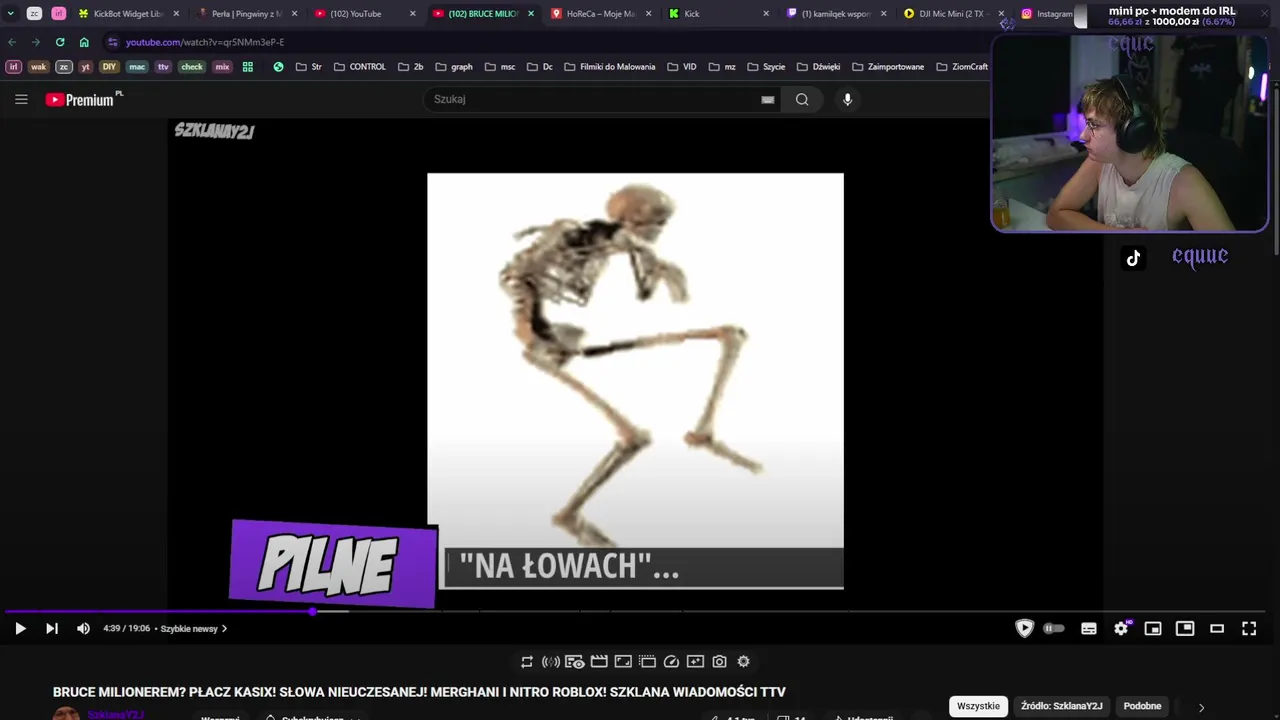Image resolution: width=1280 pixels, height=720 pixels.
Task: Open picture-in-picture mode
Action: [1185, 628]
